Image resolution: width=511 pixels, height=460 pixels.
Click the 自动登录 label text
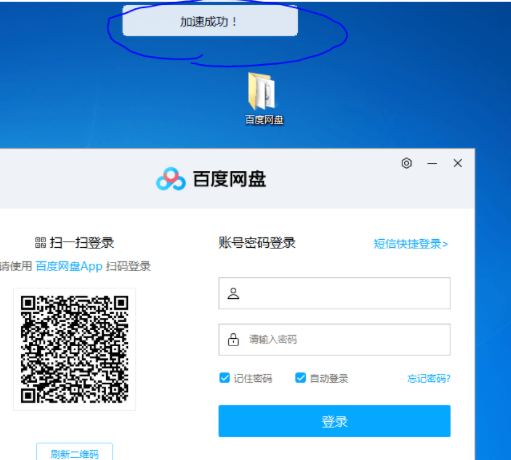(329, 378)
